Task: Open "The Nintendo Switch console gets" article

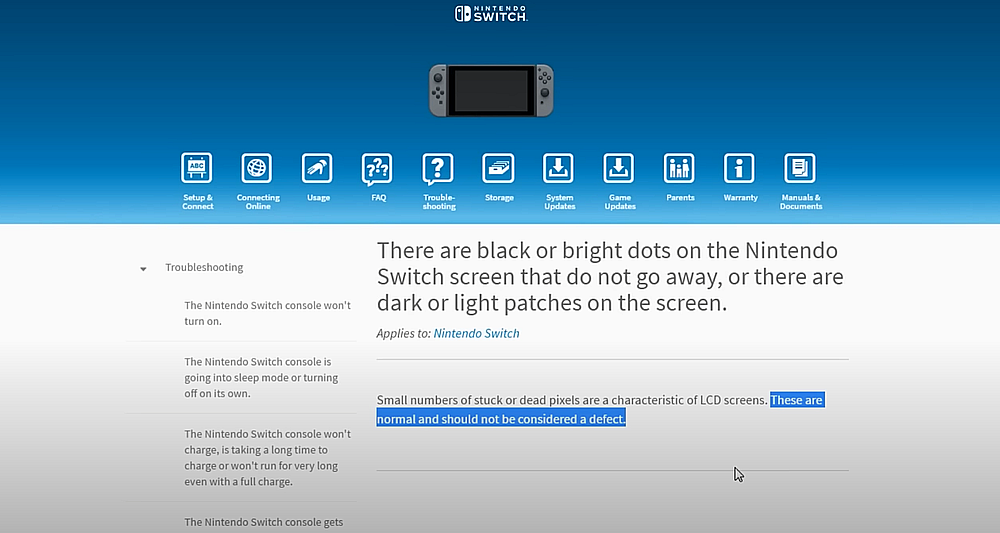Action: pyautogui.click(x=263, y=522)
